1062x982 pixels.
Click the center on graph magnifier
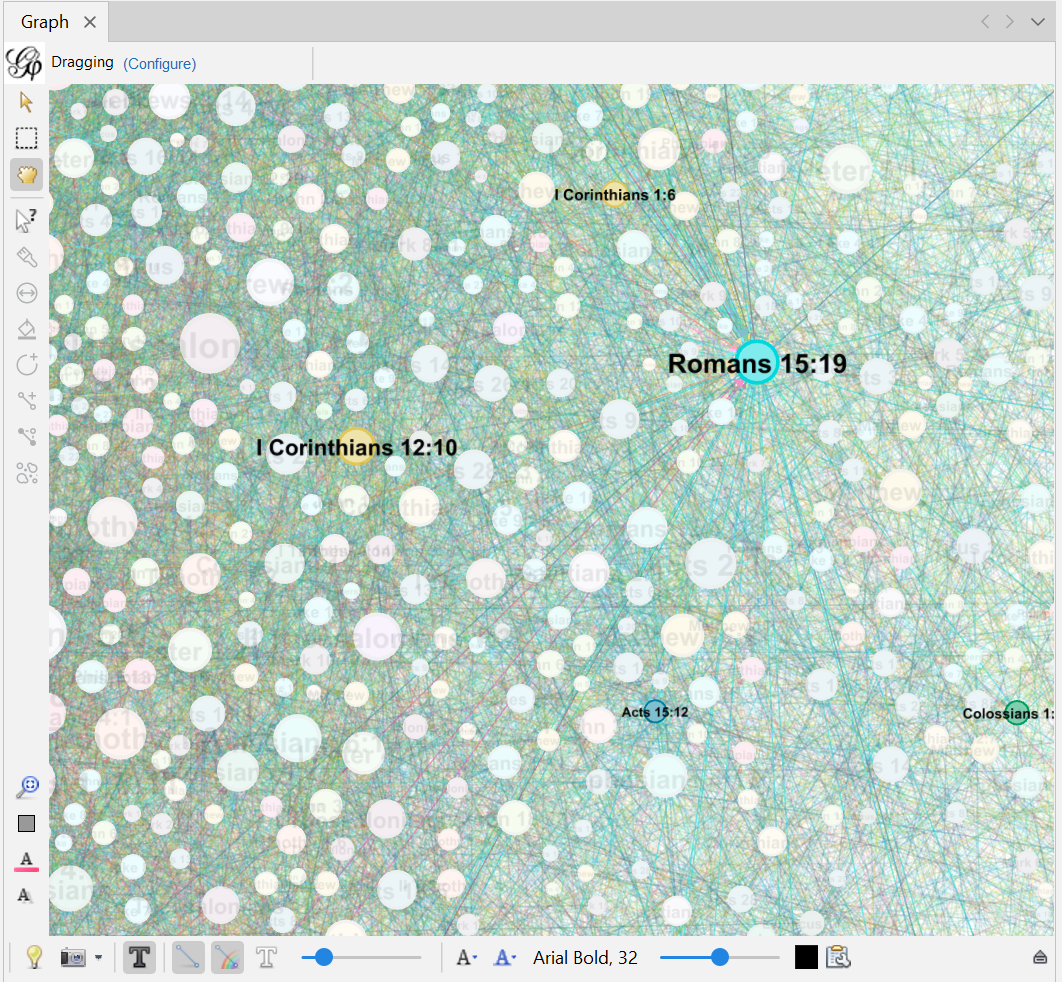coord(27,786)
